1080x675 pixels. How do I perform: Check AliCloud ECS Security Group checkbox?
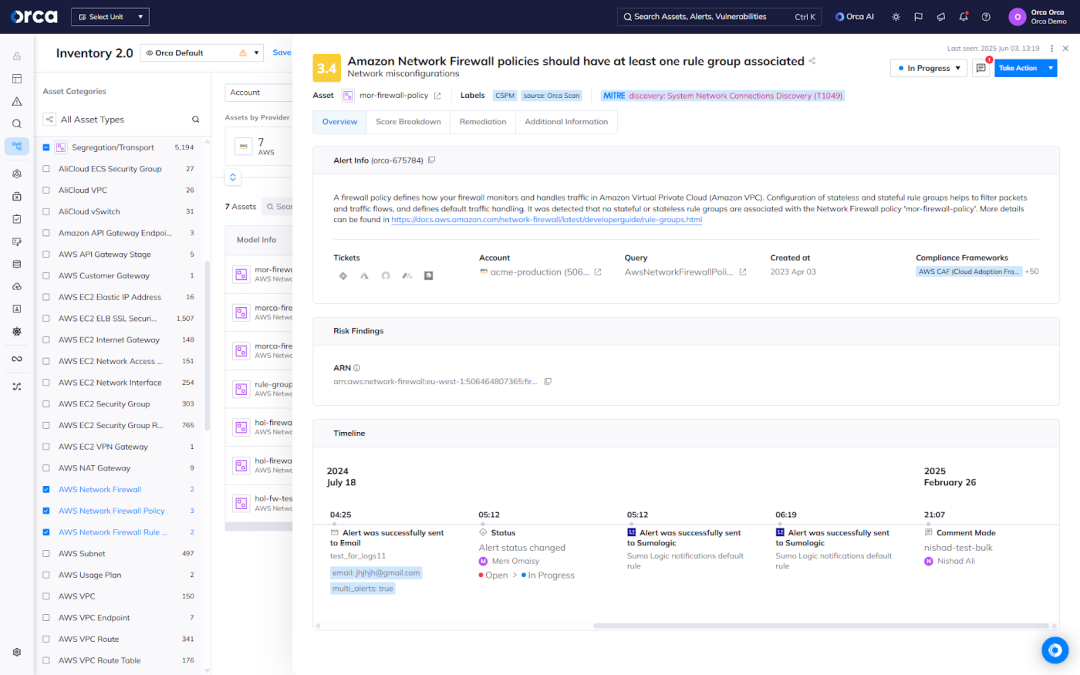[x=46, y=169]
